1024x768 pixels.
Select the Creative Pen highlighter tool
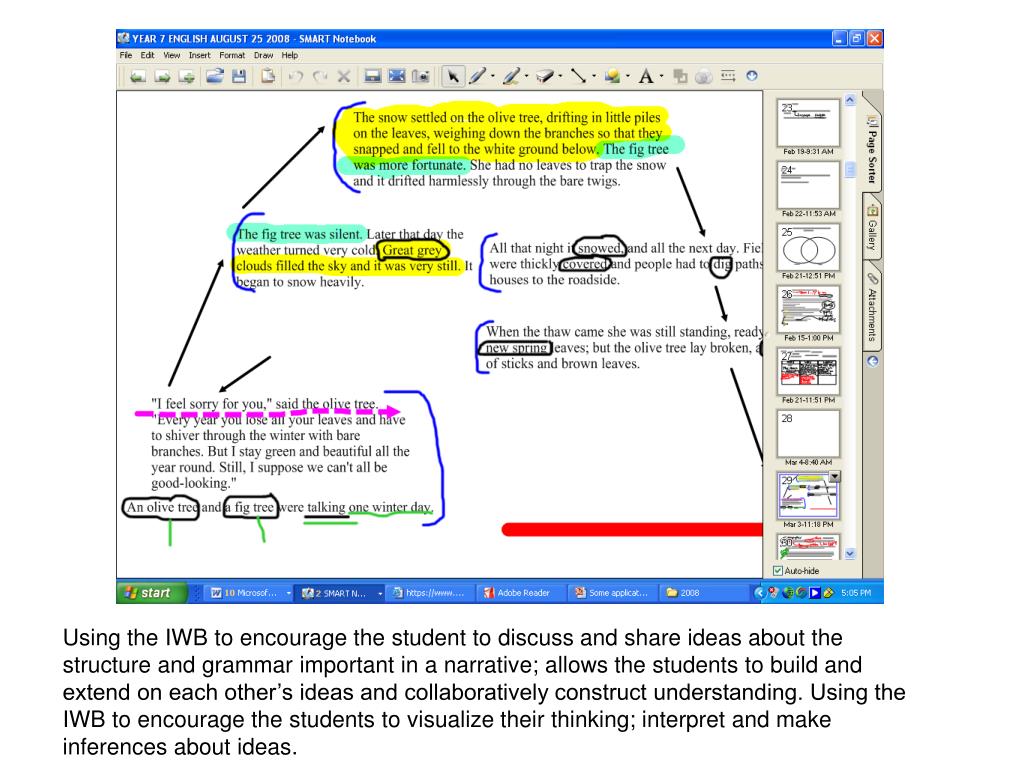[511, 76]
